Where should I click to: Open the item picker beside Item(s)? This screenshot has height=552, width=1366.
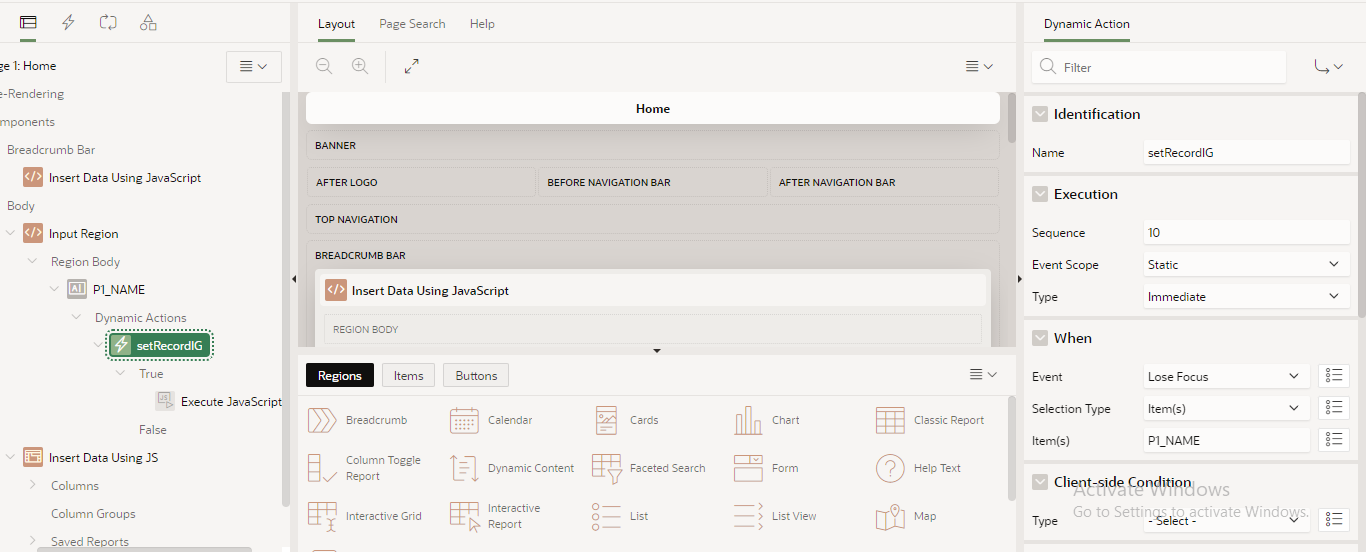pyautogui.click(x=1334, y=441)
